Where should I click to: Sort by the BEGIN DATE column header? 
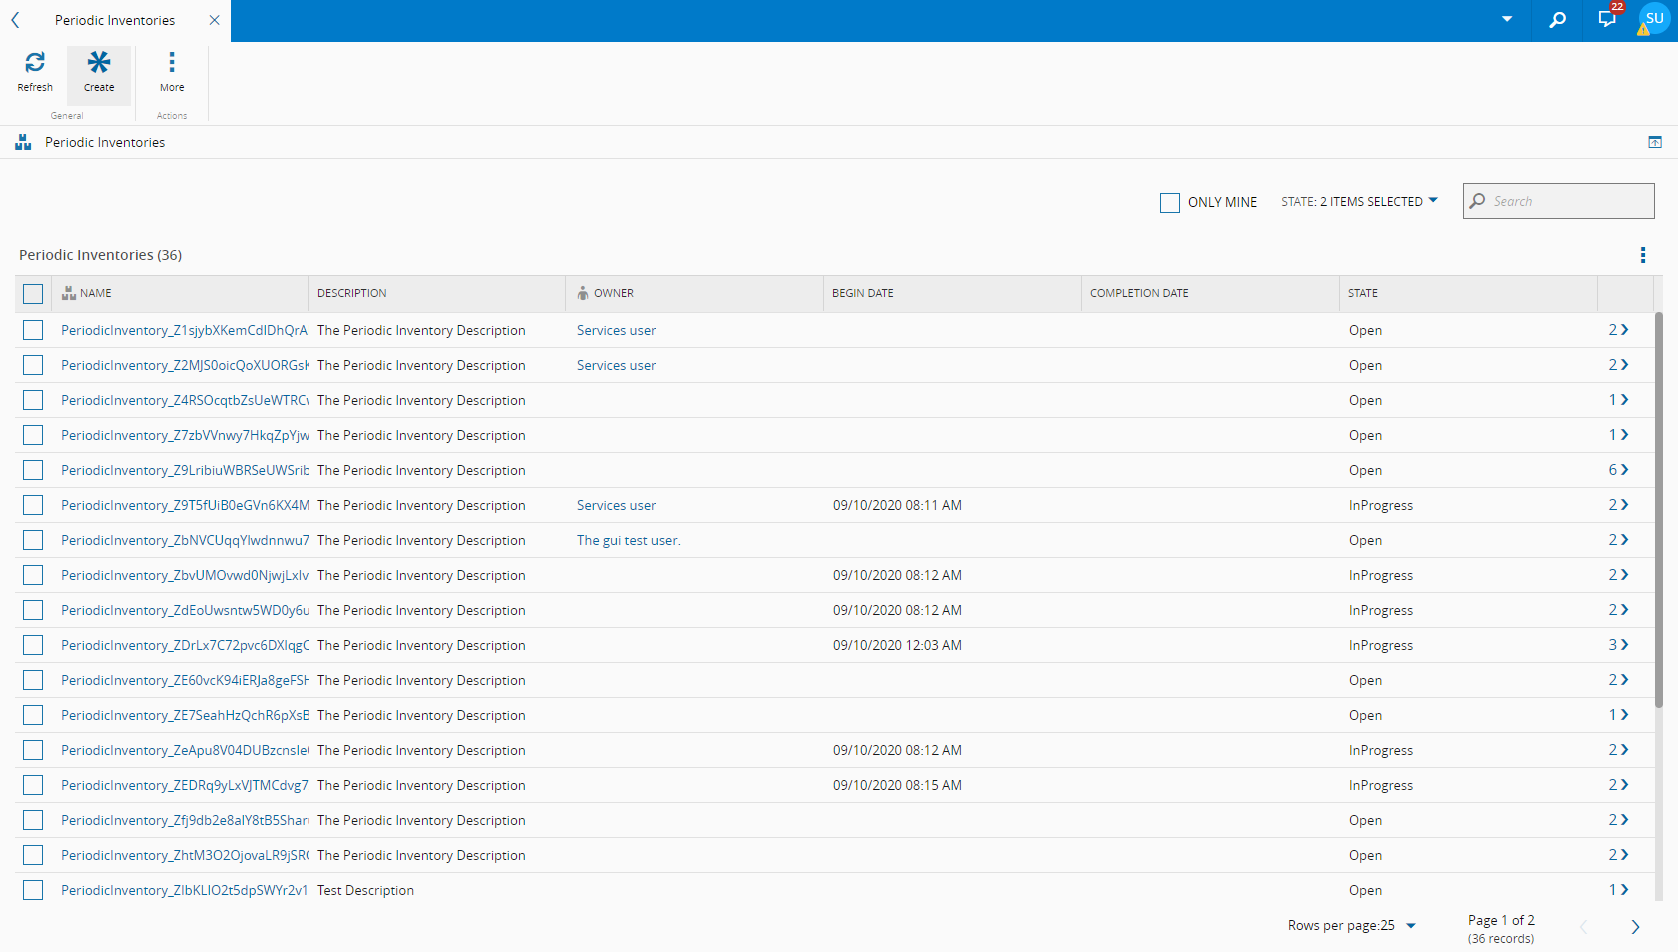863,293
